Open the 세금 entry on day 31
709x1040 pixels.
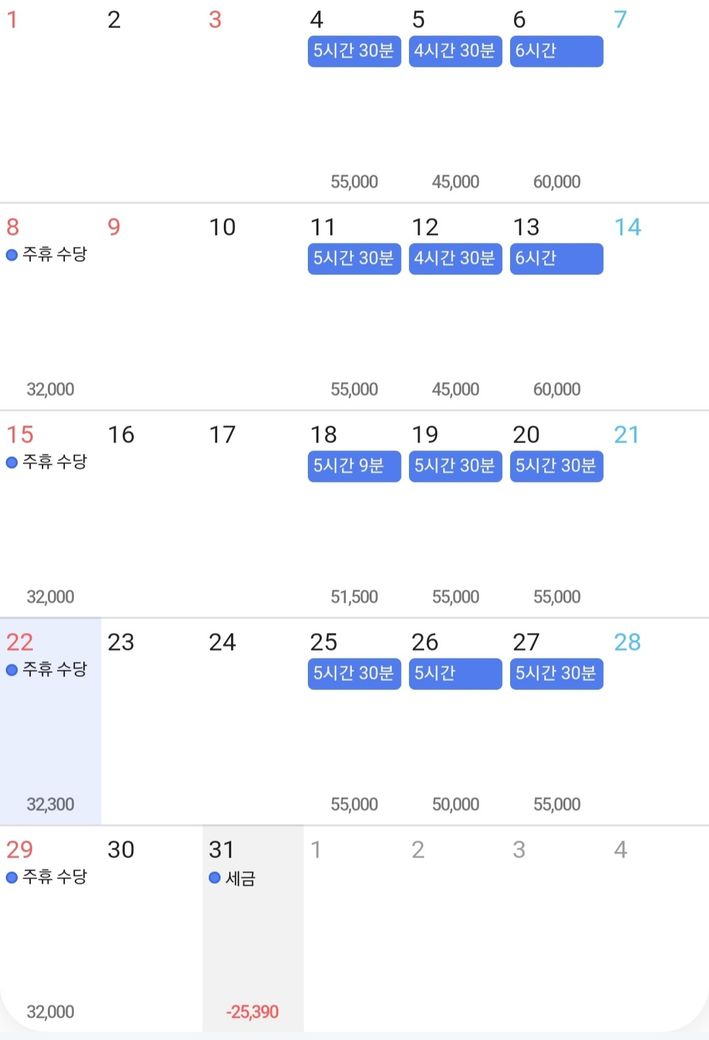240,879
